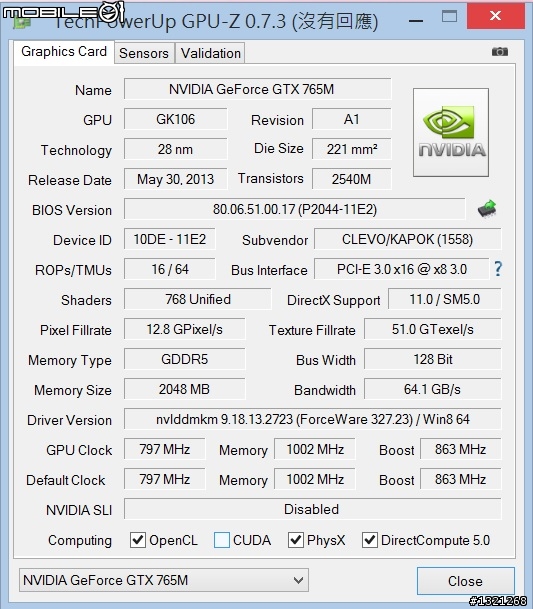The image size is (533, 609).
Task: Click the GPU Clock row Memory value 1002 MHz
Action: pyautogui.click(x=315, y=449)
